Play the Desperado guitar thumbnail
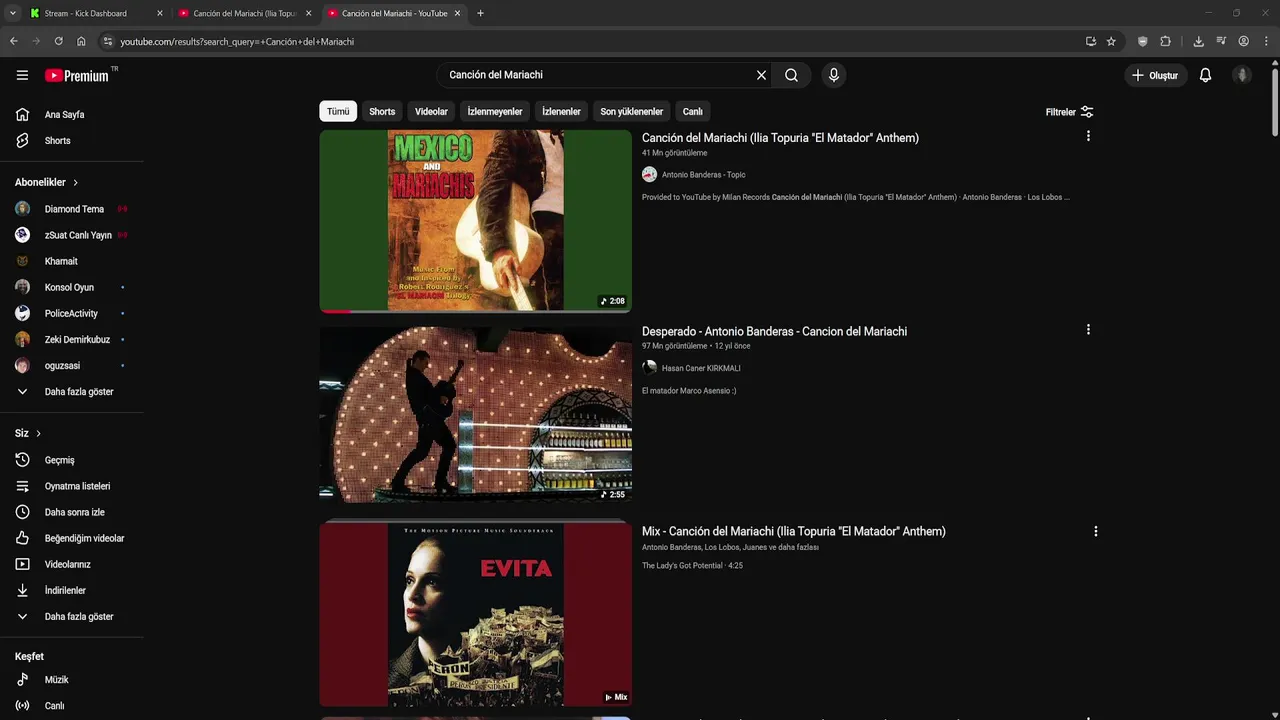1280x720 pixels. (x=476, y=414)
